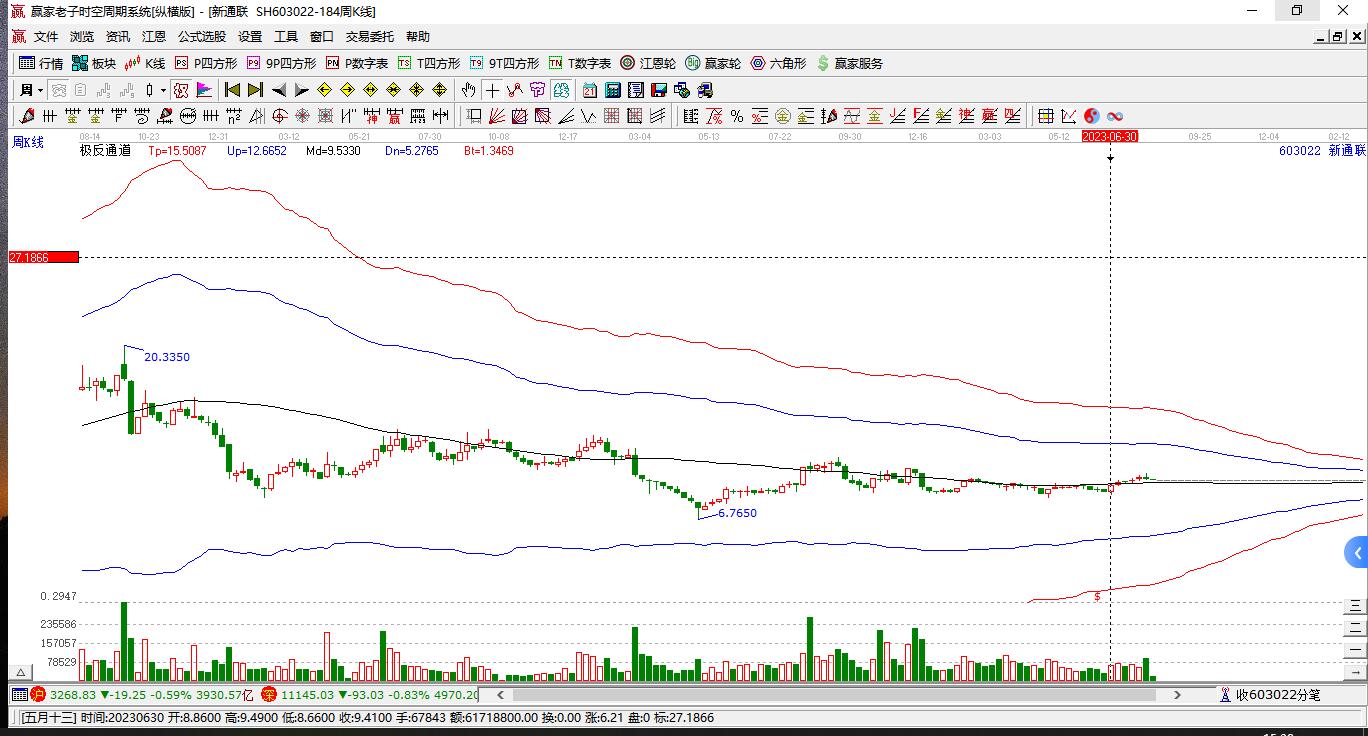Open the calculator icon in toolbar
The height and width of the screenshot is (736, 1368).
pos(613,90)
